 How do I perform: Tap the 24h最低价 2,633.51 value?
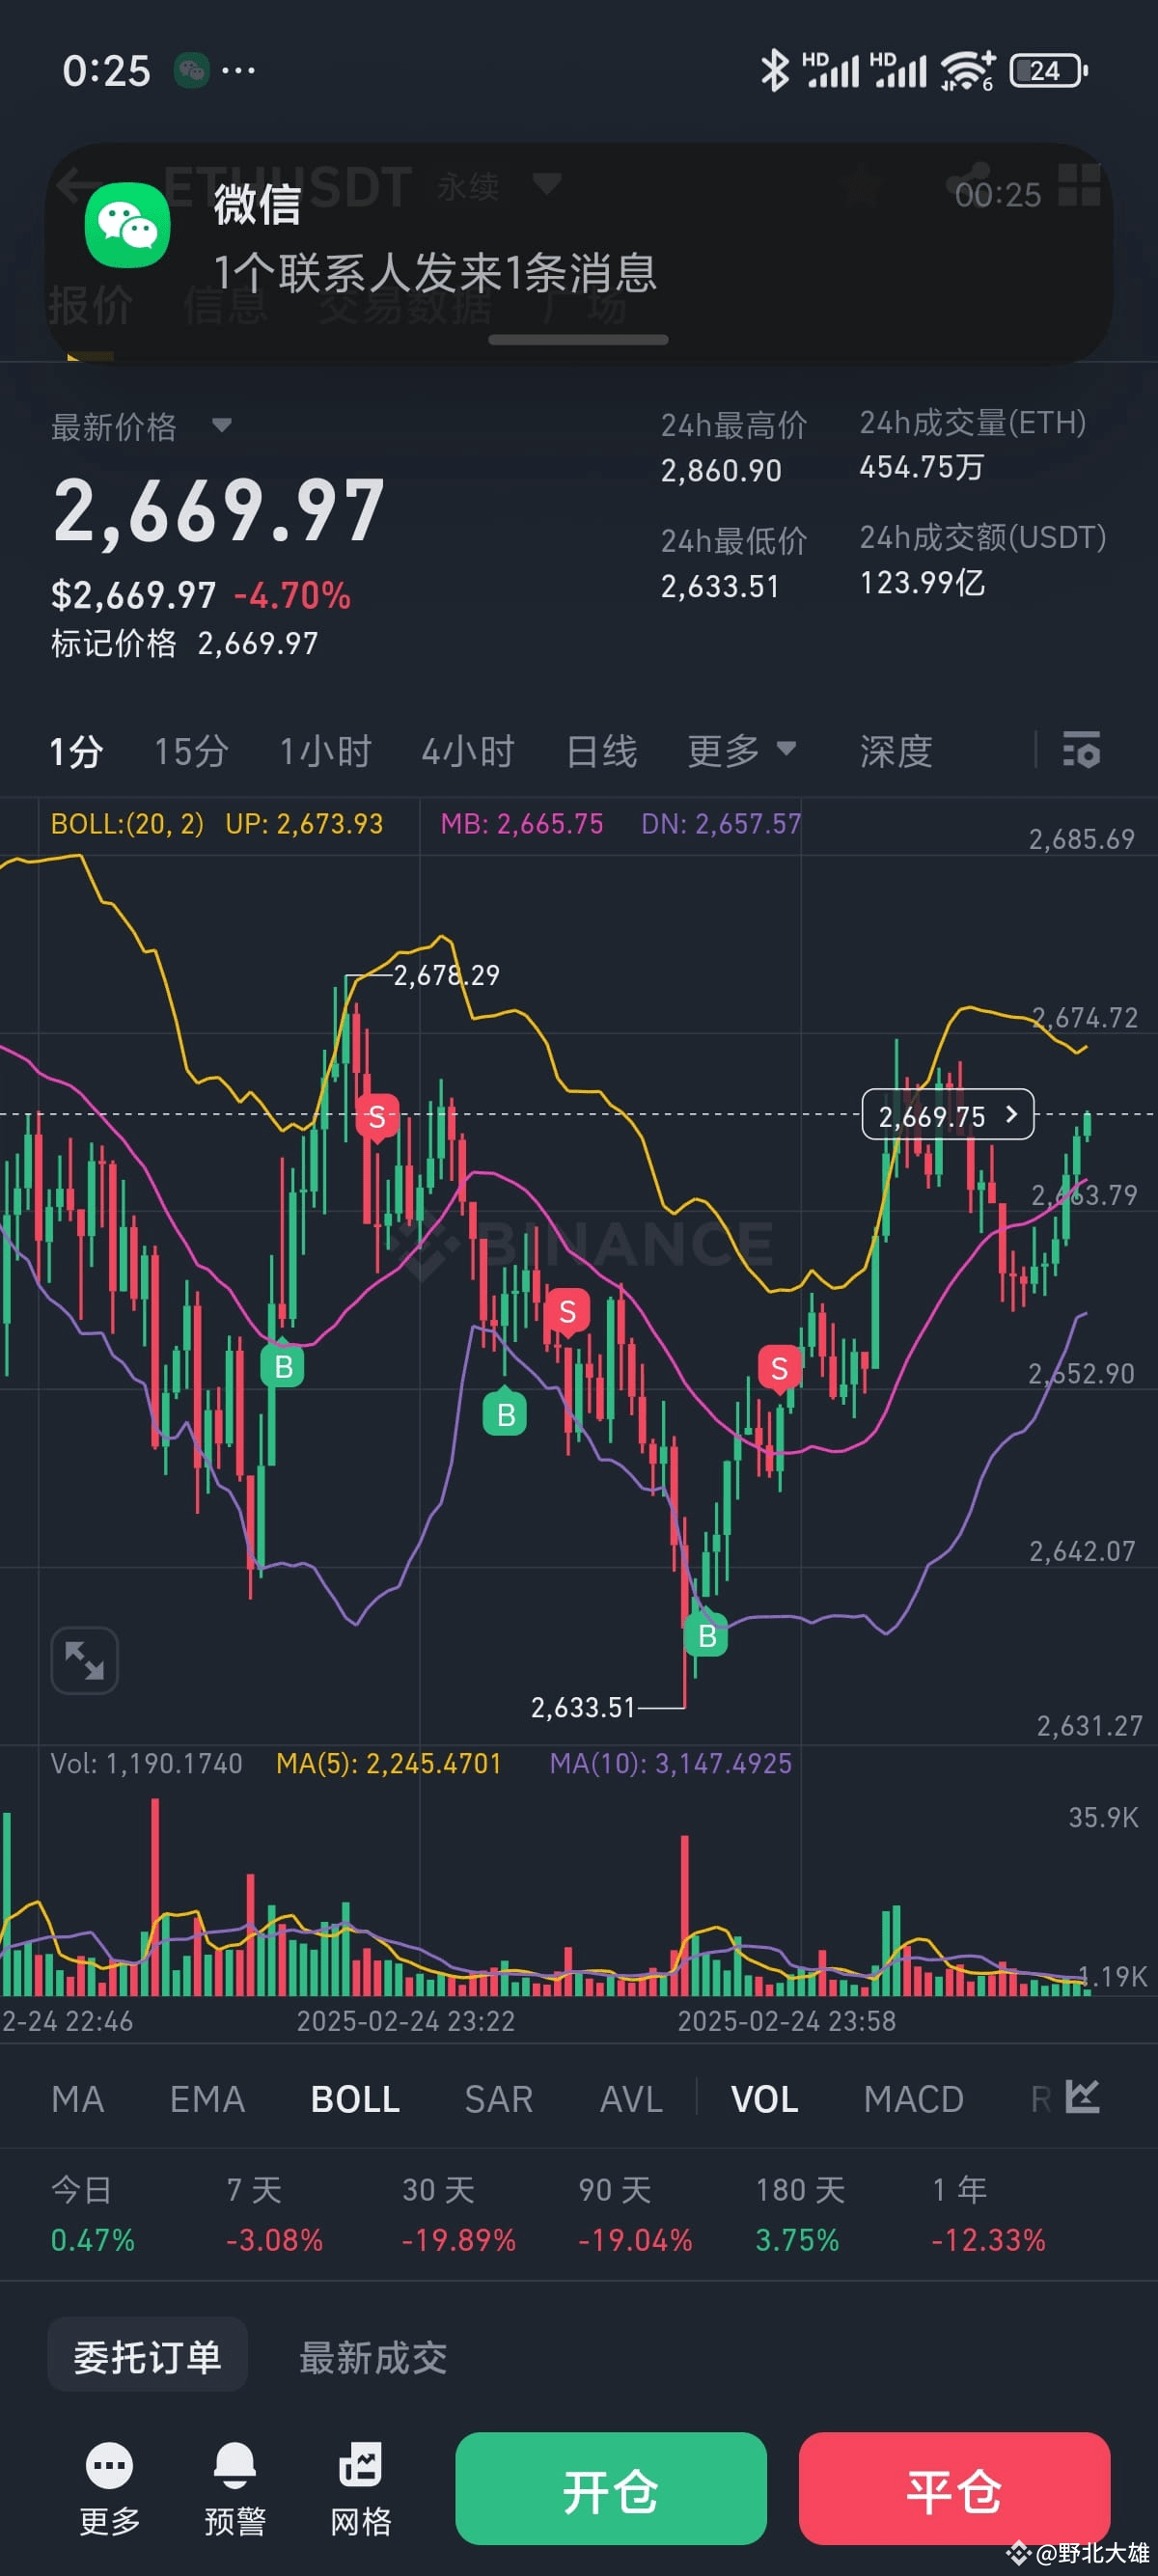coord(720,585)
